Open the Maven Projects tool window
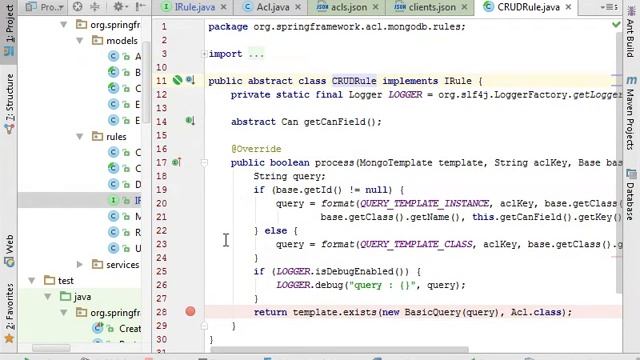 click(x=631, y=113)
